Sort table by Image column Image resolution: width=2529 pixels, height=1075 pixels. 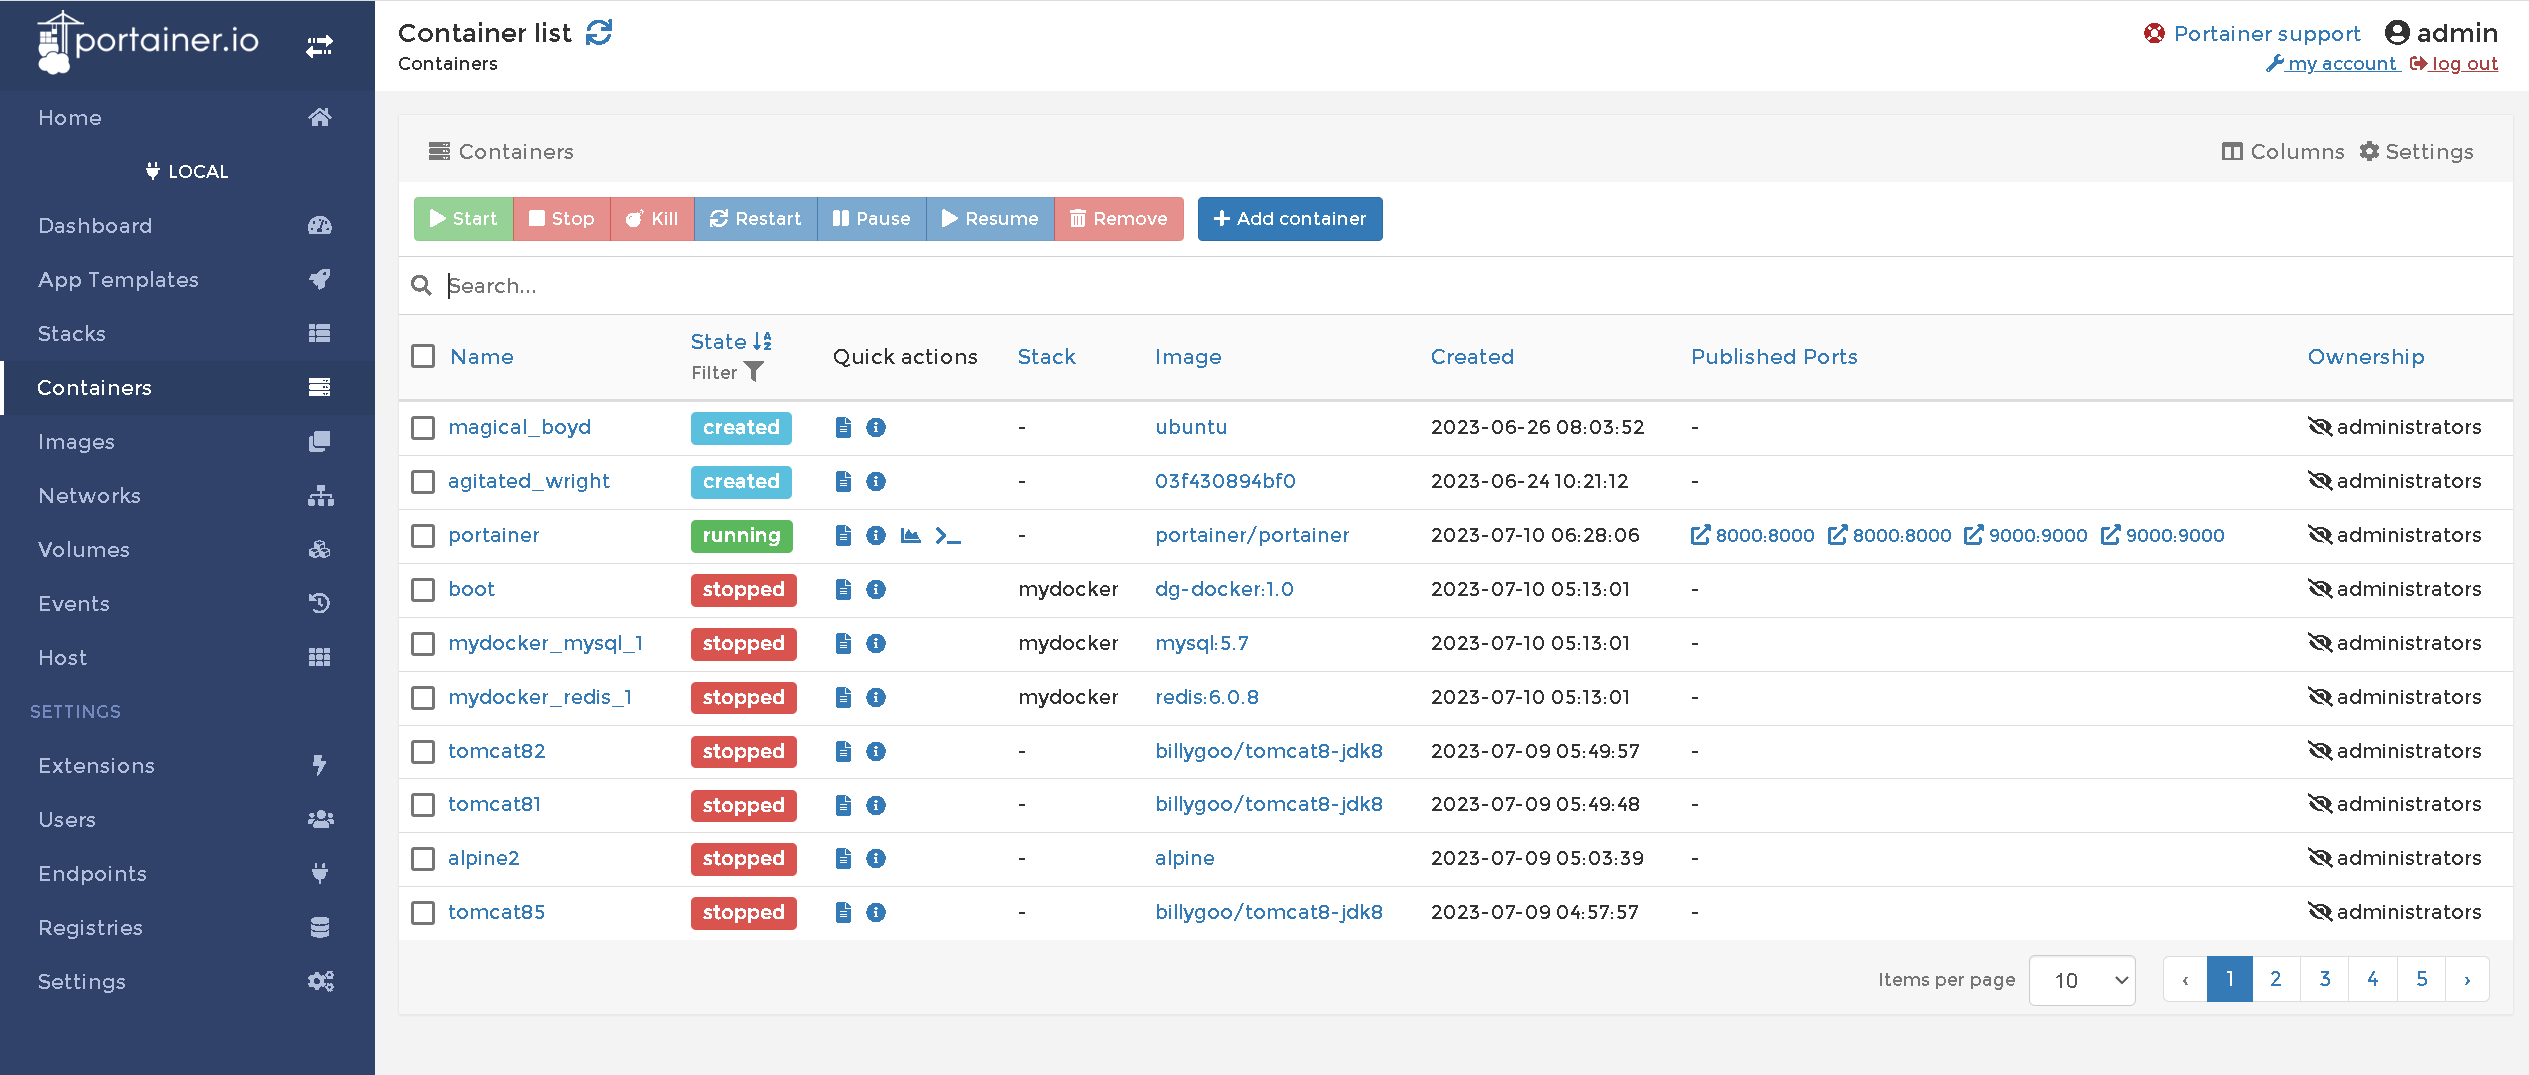pos(1188,357)
